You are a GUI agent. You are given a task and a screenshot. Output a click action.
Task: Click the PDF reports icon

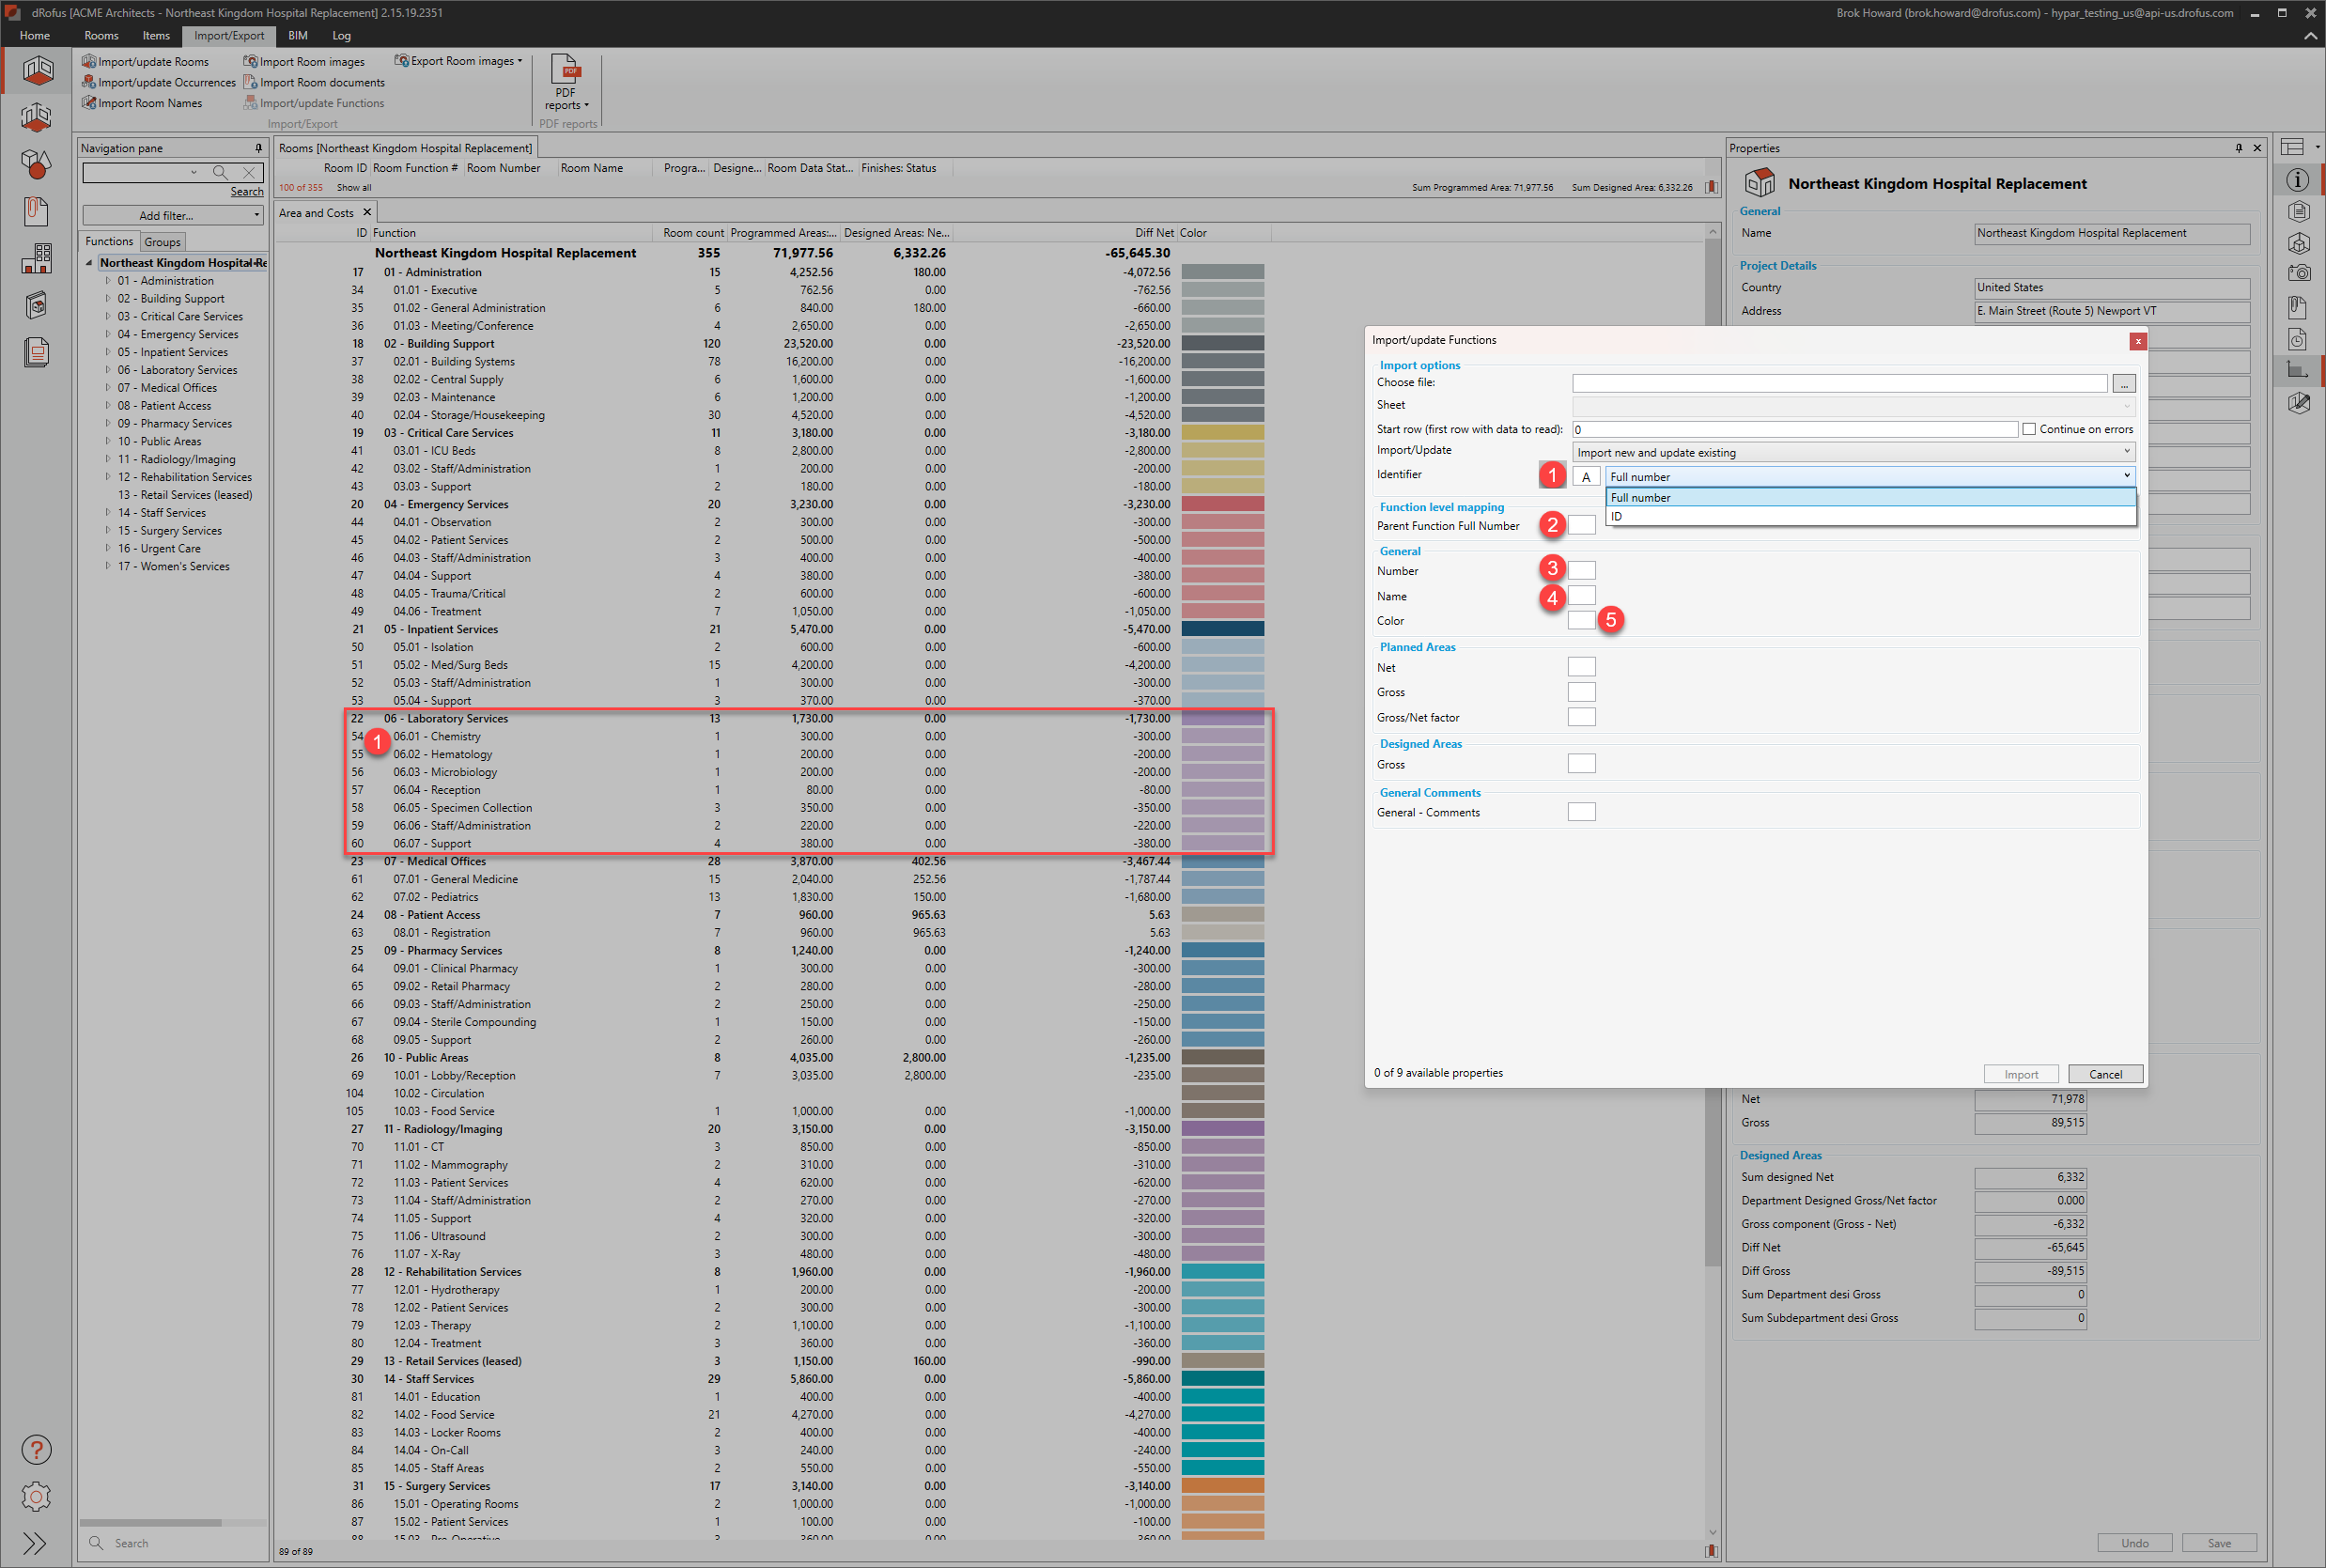point(566,70)
